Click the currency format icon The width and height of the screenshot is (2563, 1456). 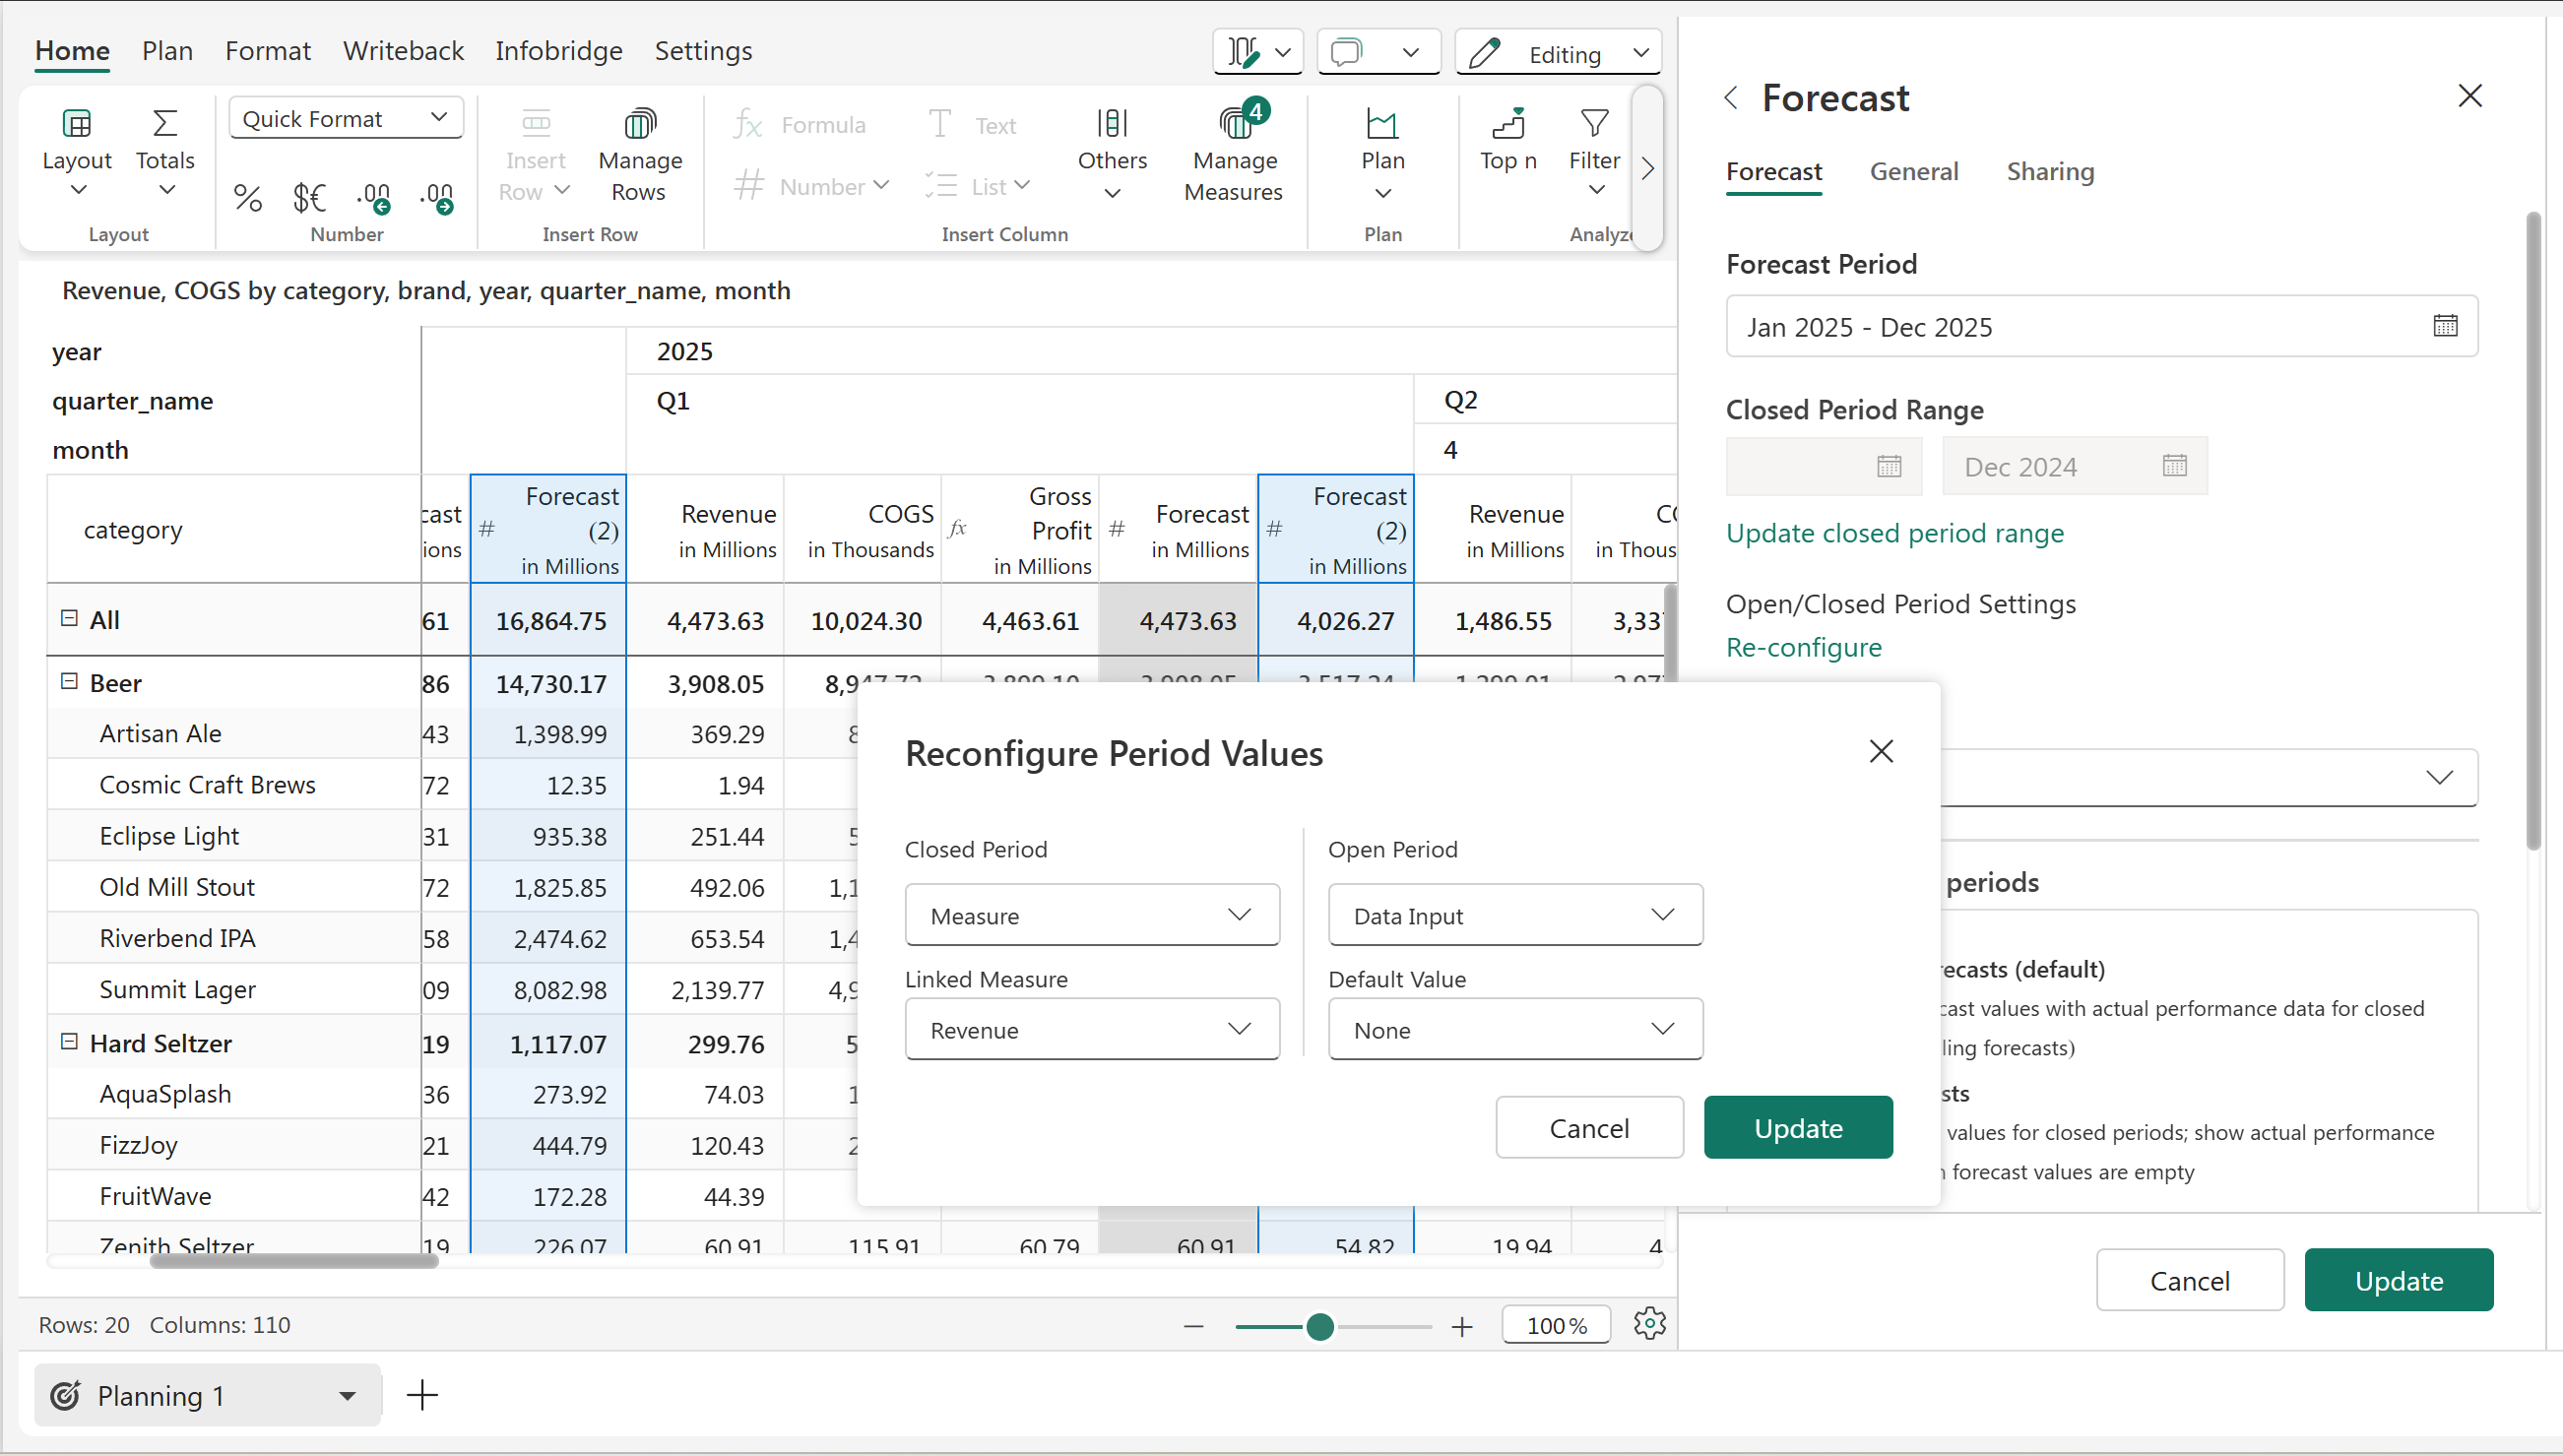[309, 197]
